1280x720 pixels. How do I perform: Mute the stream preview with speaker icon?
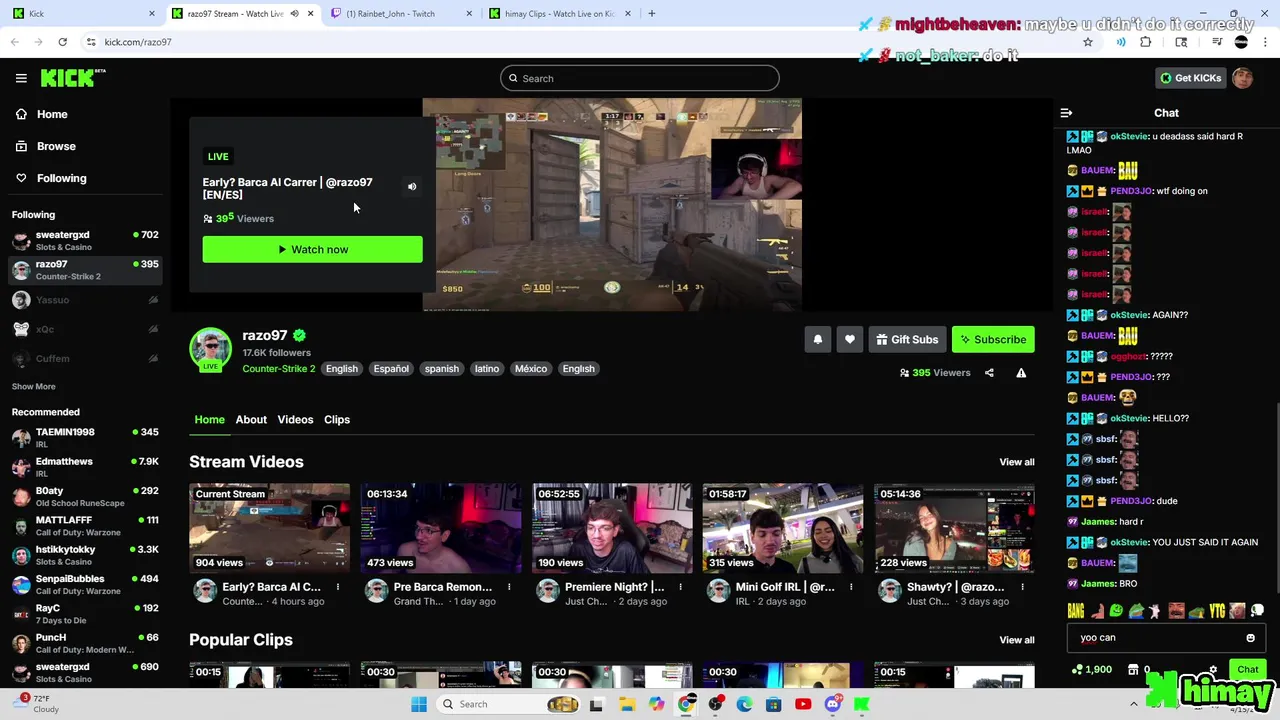coord(411,187)
